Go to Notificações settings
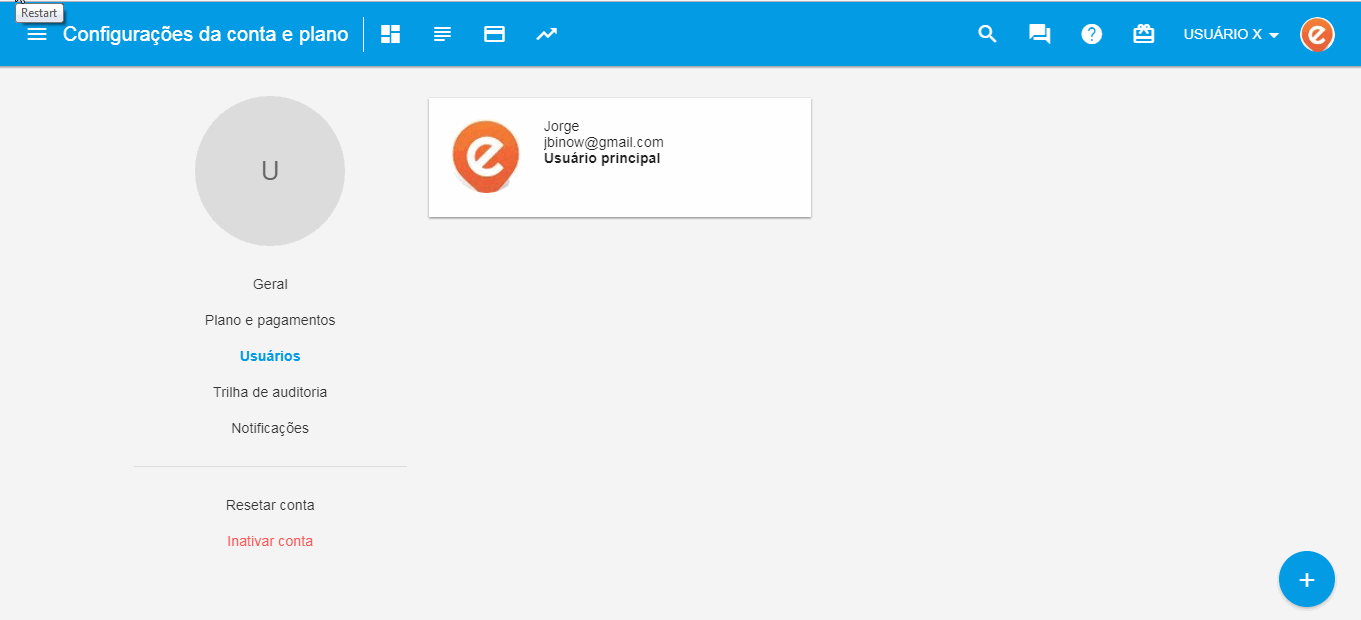The height and width of the screenshot is (620, 1361). (x=270, y=428)
